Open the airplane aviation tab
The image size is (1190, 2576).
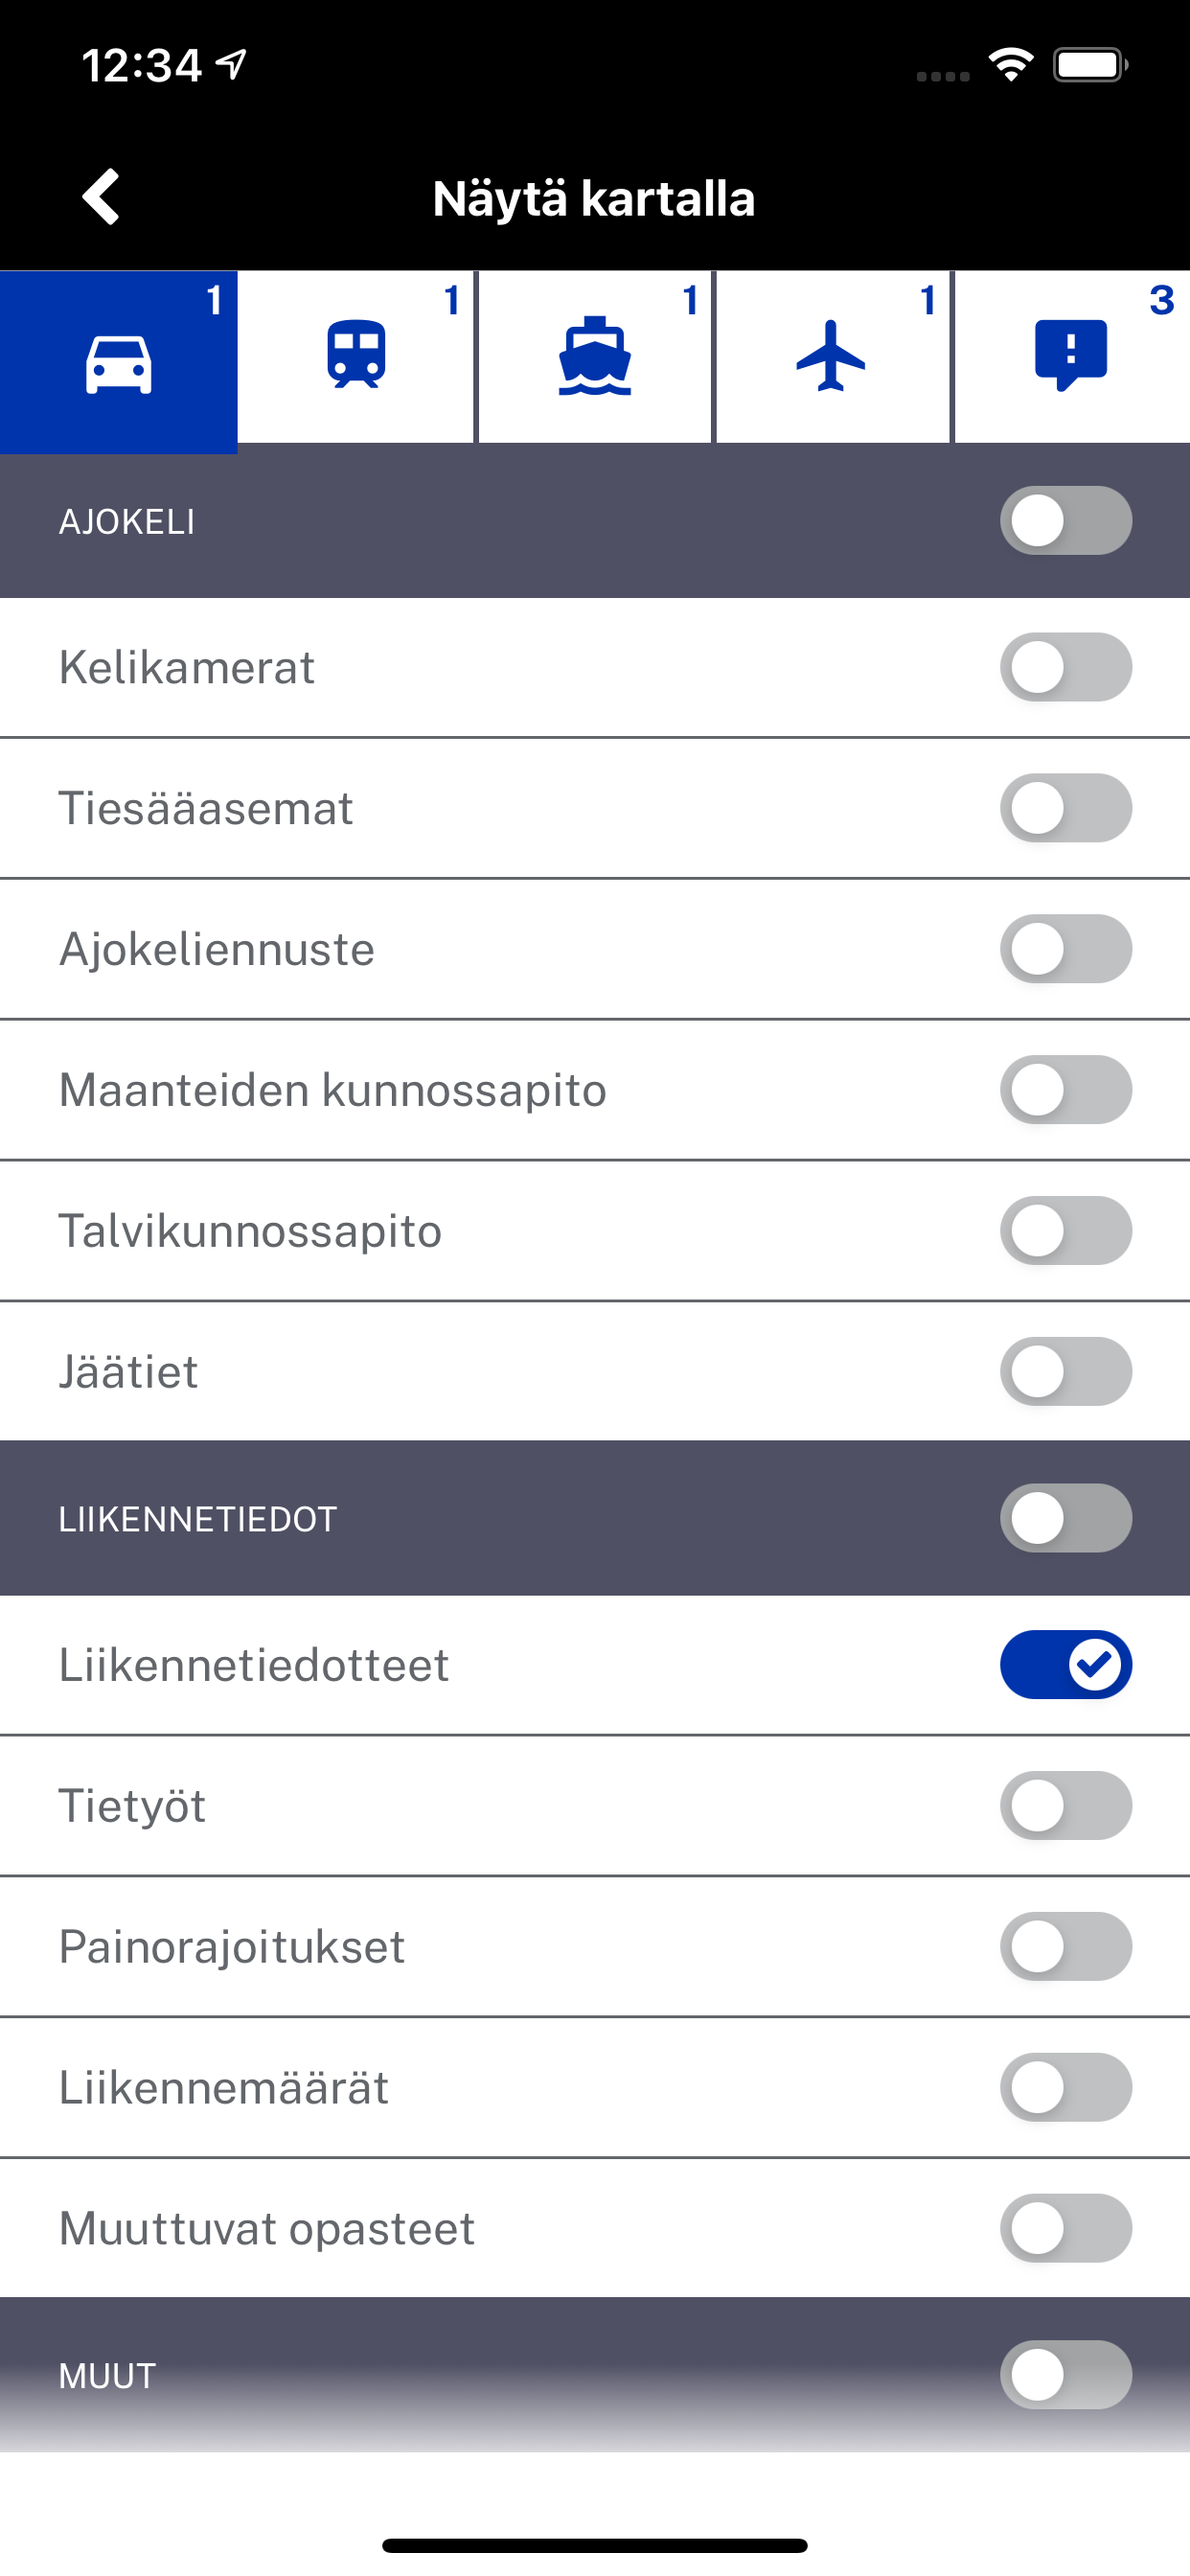click(x=832, y=356)
